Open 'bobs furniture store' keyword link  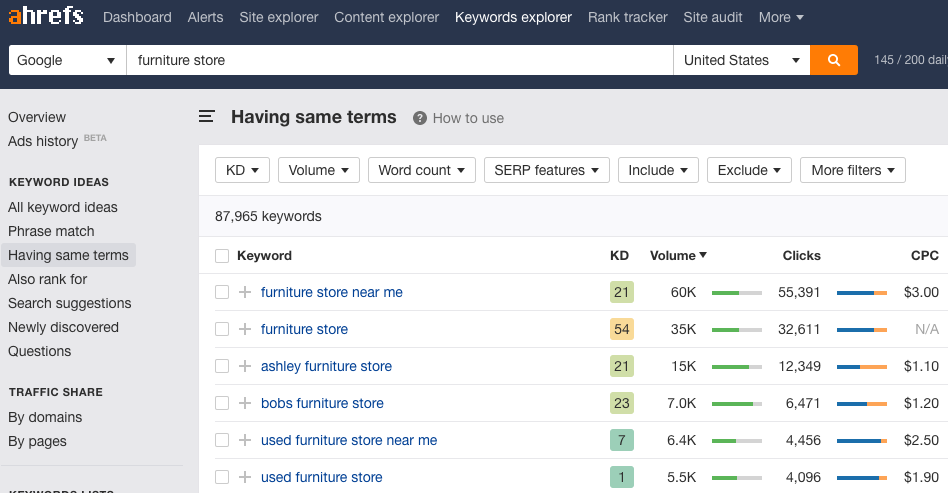tap(322, 403)
